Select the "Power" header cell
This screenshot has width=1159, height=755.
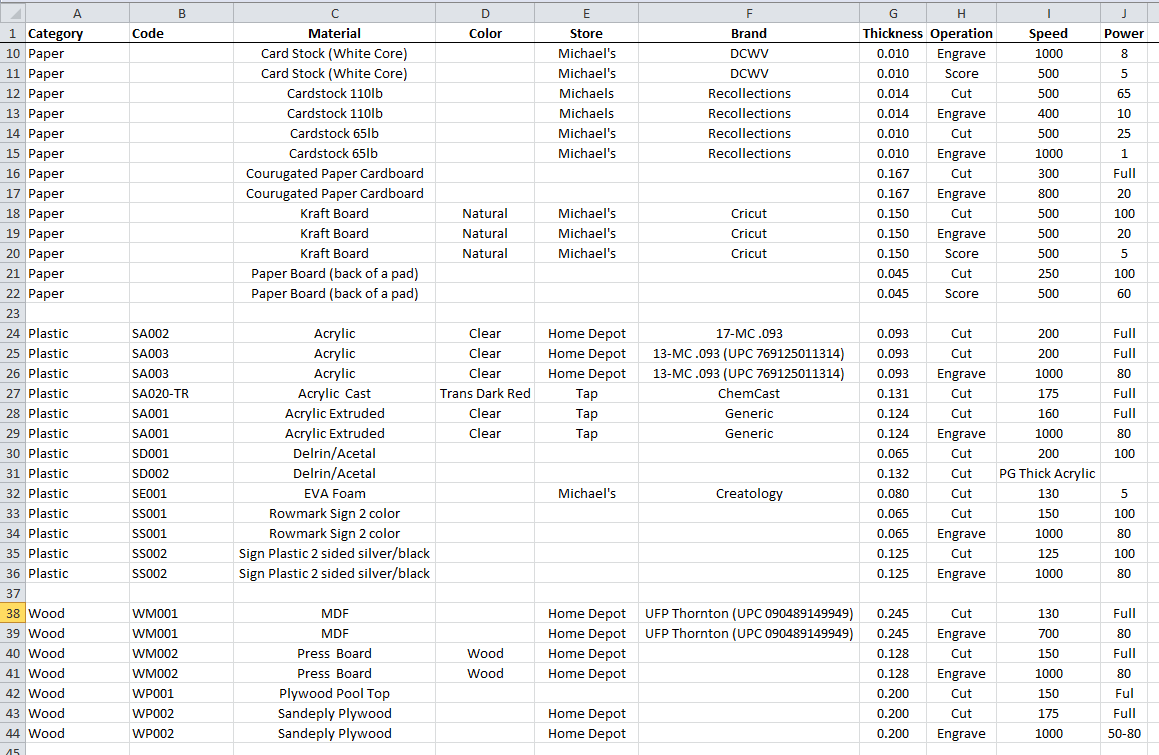(1124, 33)
